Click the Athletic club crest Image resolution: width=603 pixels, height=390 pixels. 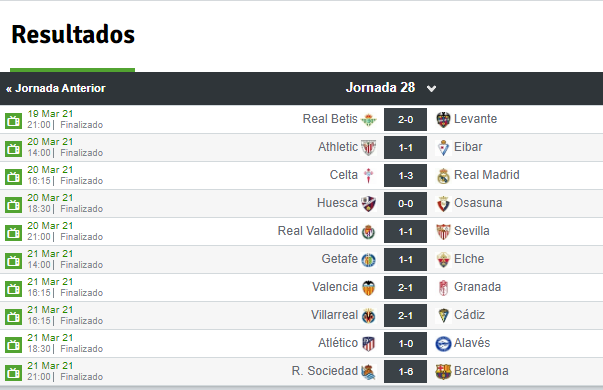pos(369,148)
